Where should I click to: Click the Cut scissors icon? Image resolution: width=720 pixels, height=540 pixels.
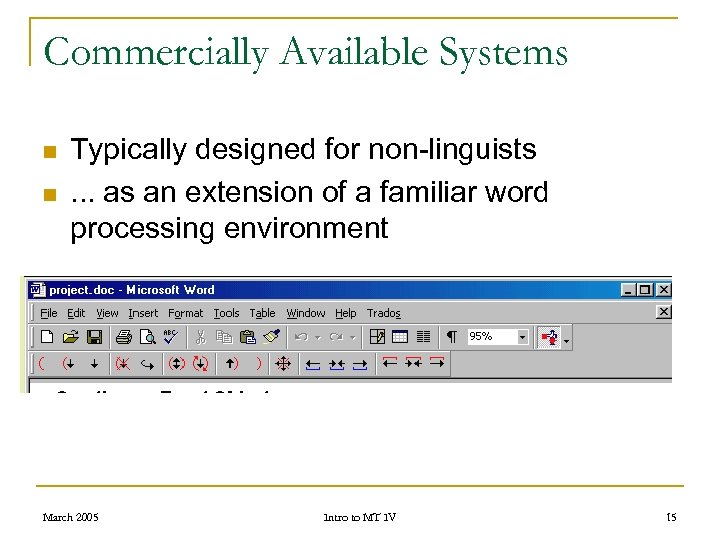(200, 338)
